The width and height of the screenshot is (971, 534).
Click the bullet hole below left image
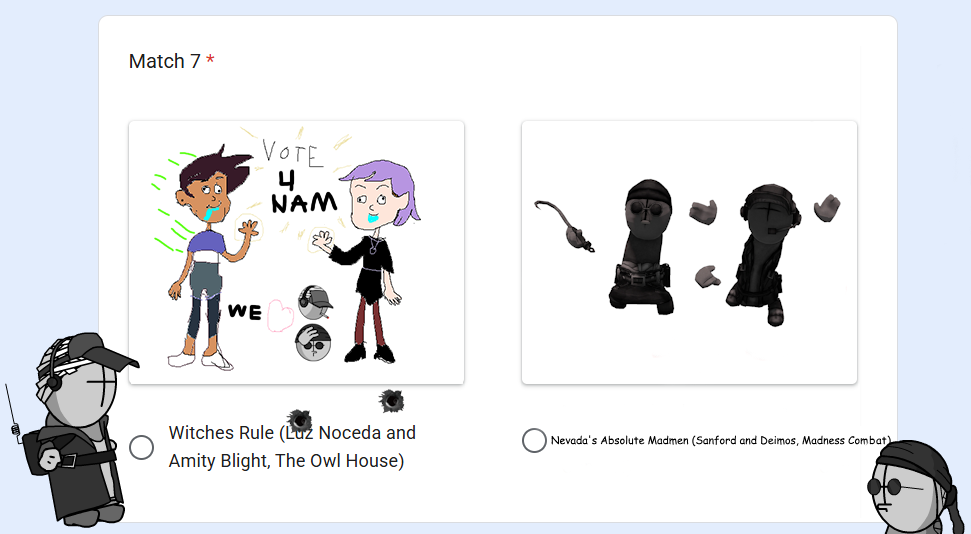pyautogui.click(x=391, y=401)
